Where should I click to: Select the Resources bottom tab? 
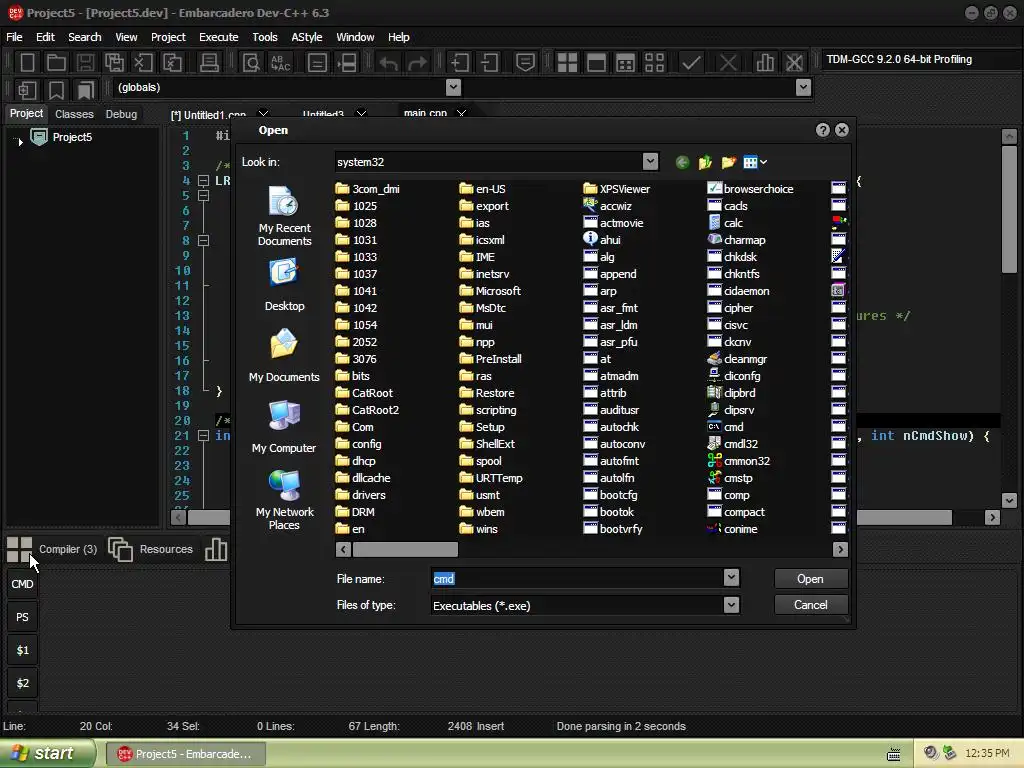[151, 549]
